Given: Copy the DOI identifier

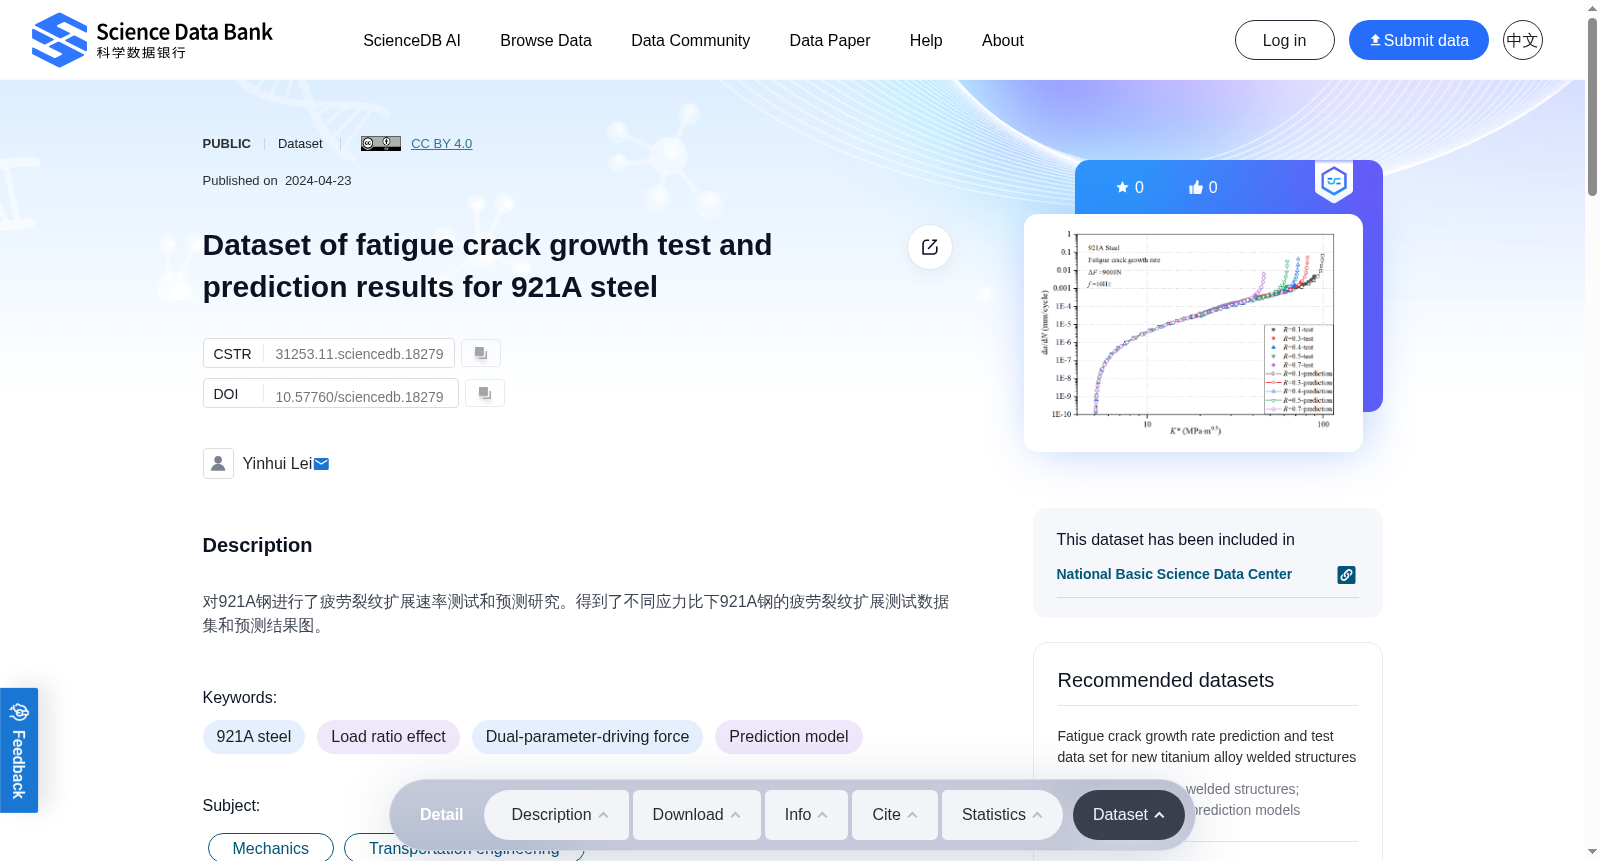Looking at the screenshot, I should coord(485,393).
